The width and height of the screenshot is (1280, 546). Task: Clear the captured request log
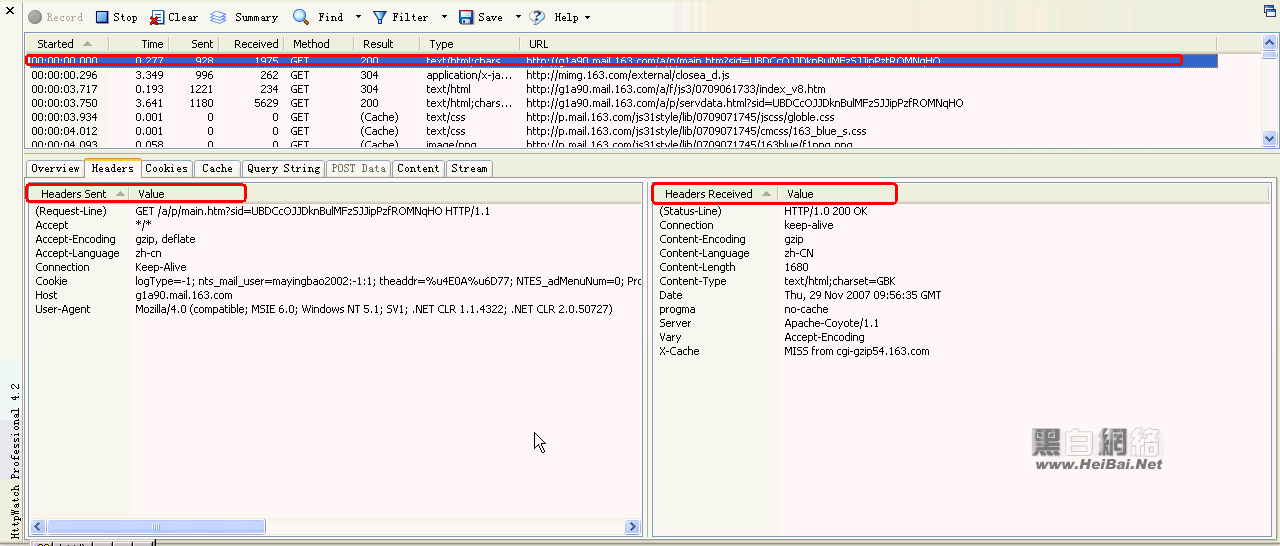click(x=174, y=17)
